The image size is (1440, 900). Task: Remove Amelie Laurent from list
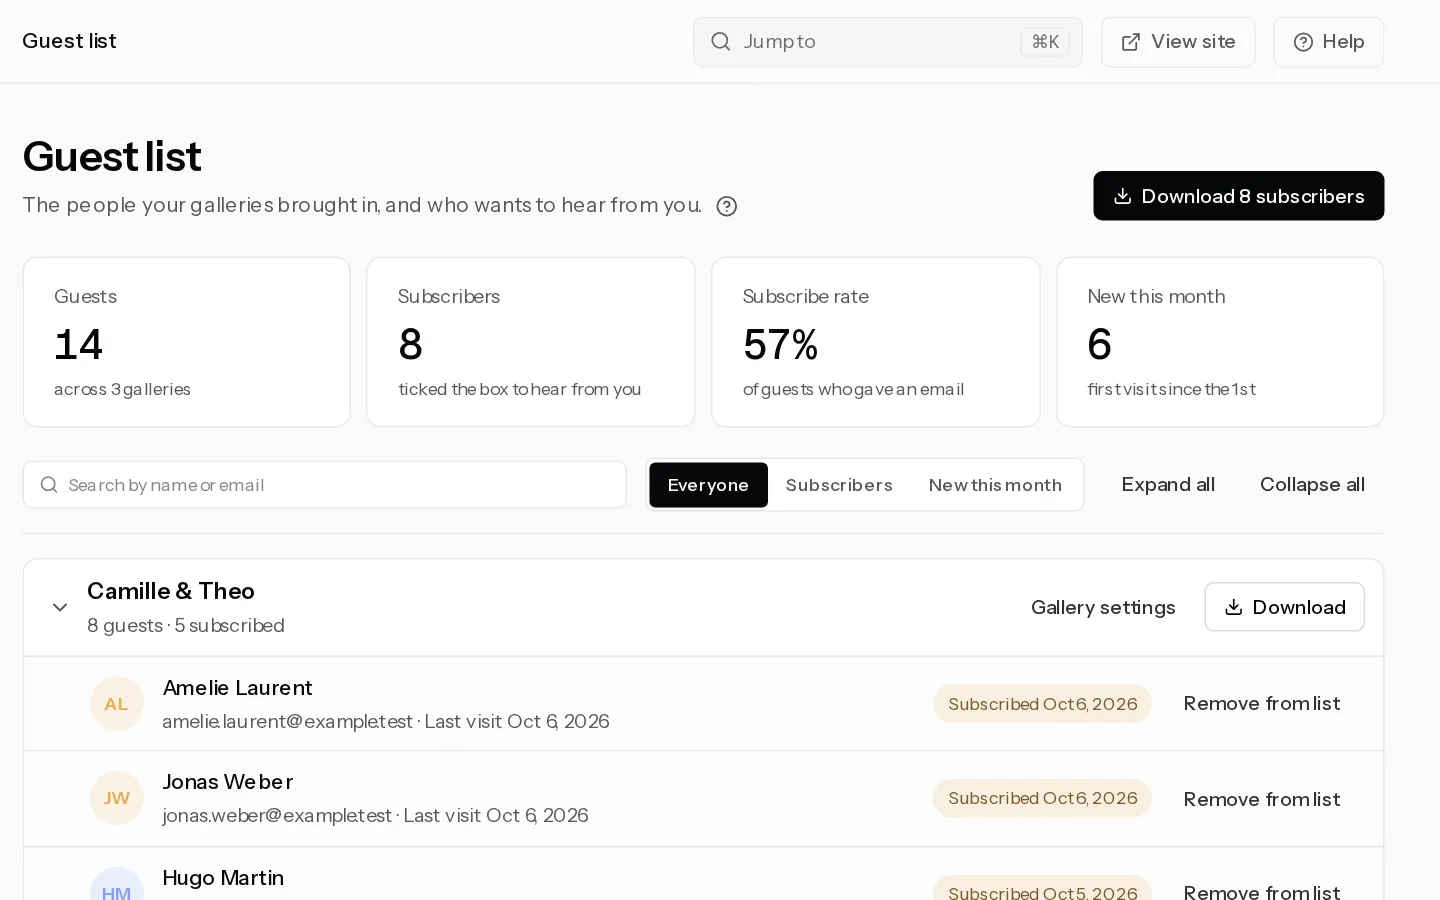point(1262,704)
